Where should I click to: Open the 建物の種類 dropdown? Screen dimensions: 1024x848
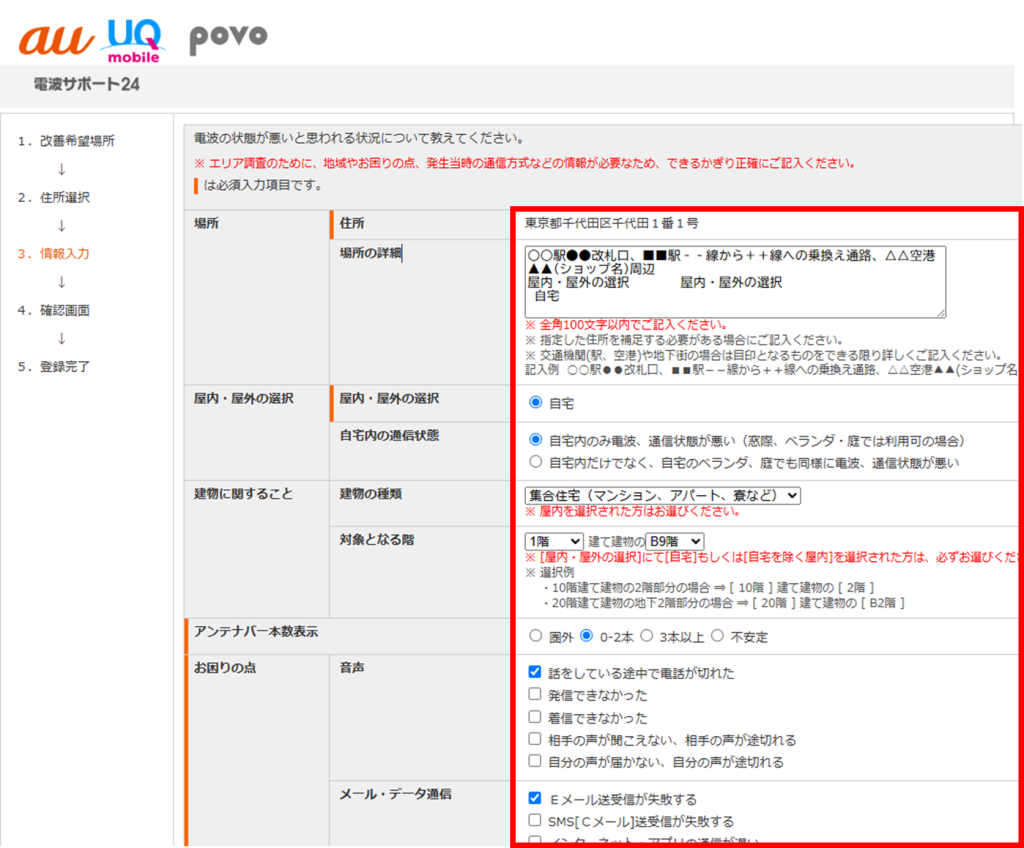pyautogui.click(x=662, y=496)
